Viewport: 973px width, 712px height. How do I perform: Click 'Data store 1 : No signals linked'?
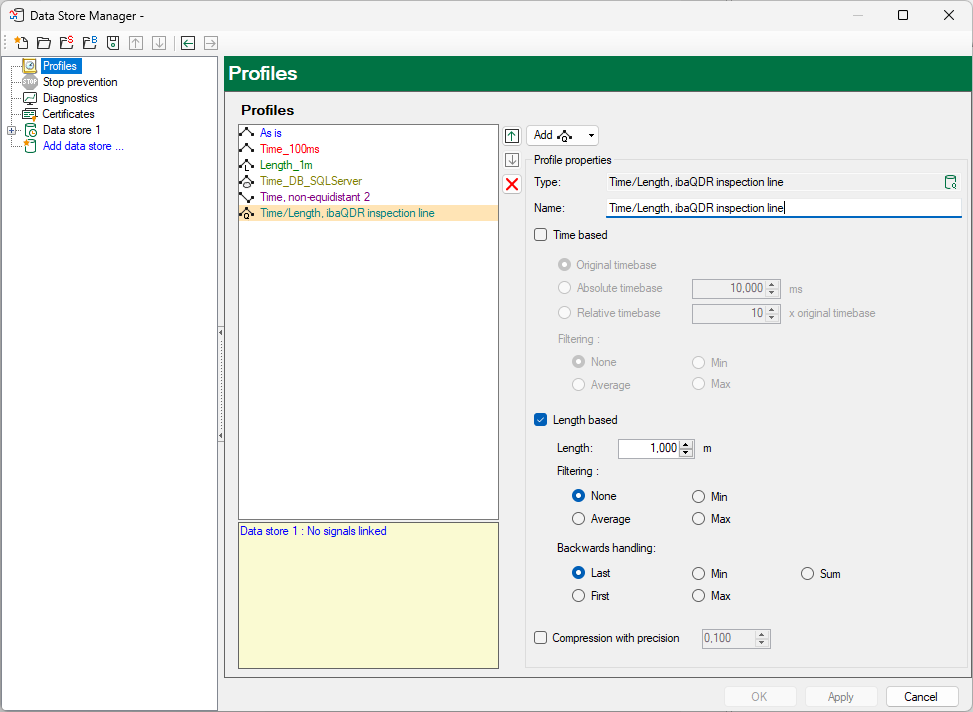coord(313,531)
